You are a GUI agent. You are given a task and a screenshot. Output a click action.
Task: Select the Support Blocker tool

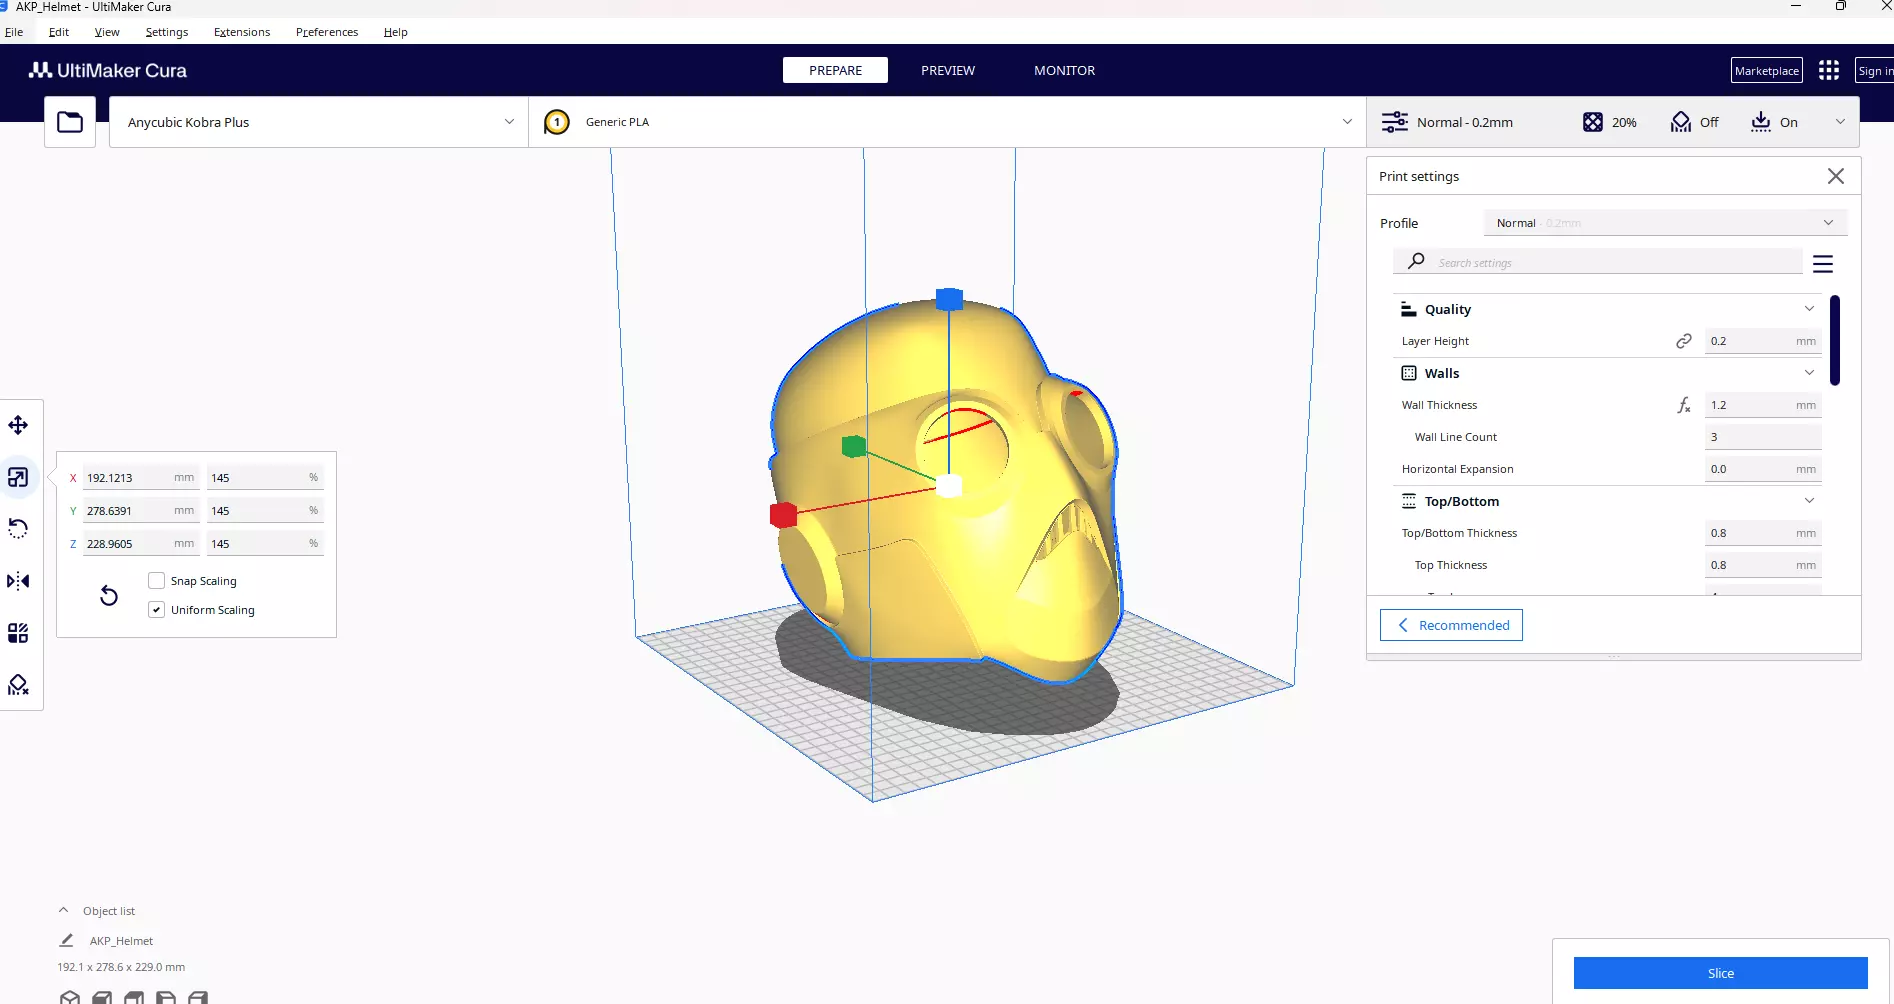18,685
